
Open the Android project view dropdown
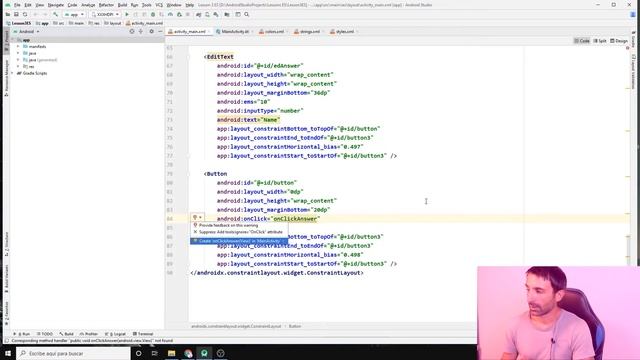27,31
